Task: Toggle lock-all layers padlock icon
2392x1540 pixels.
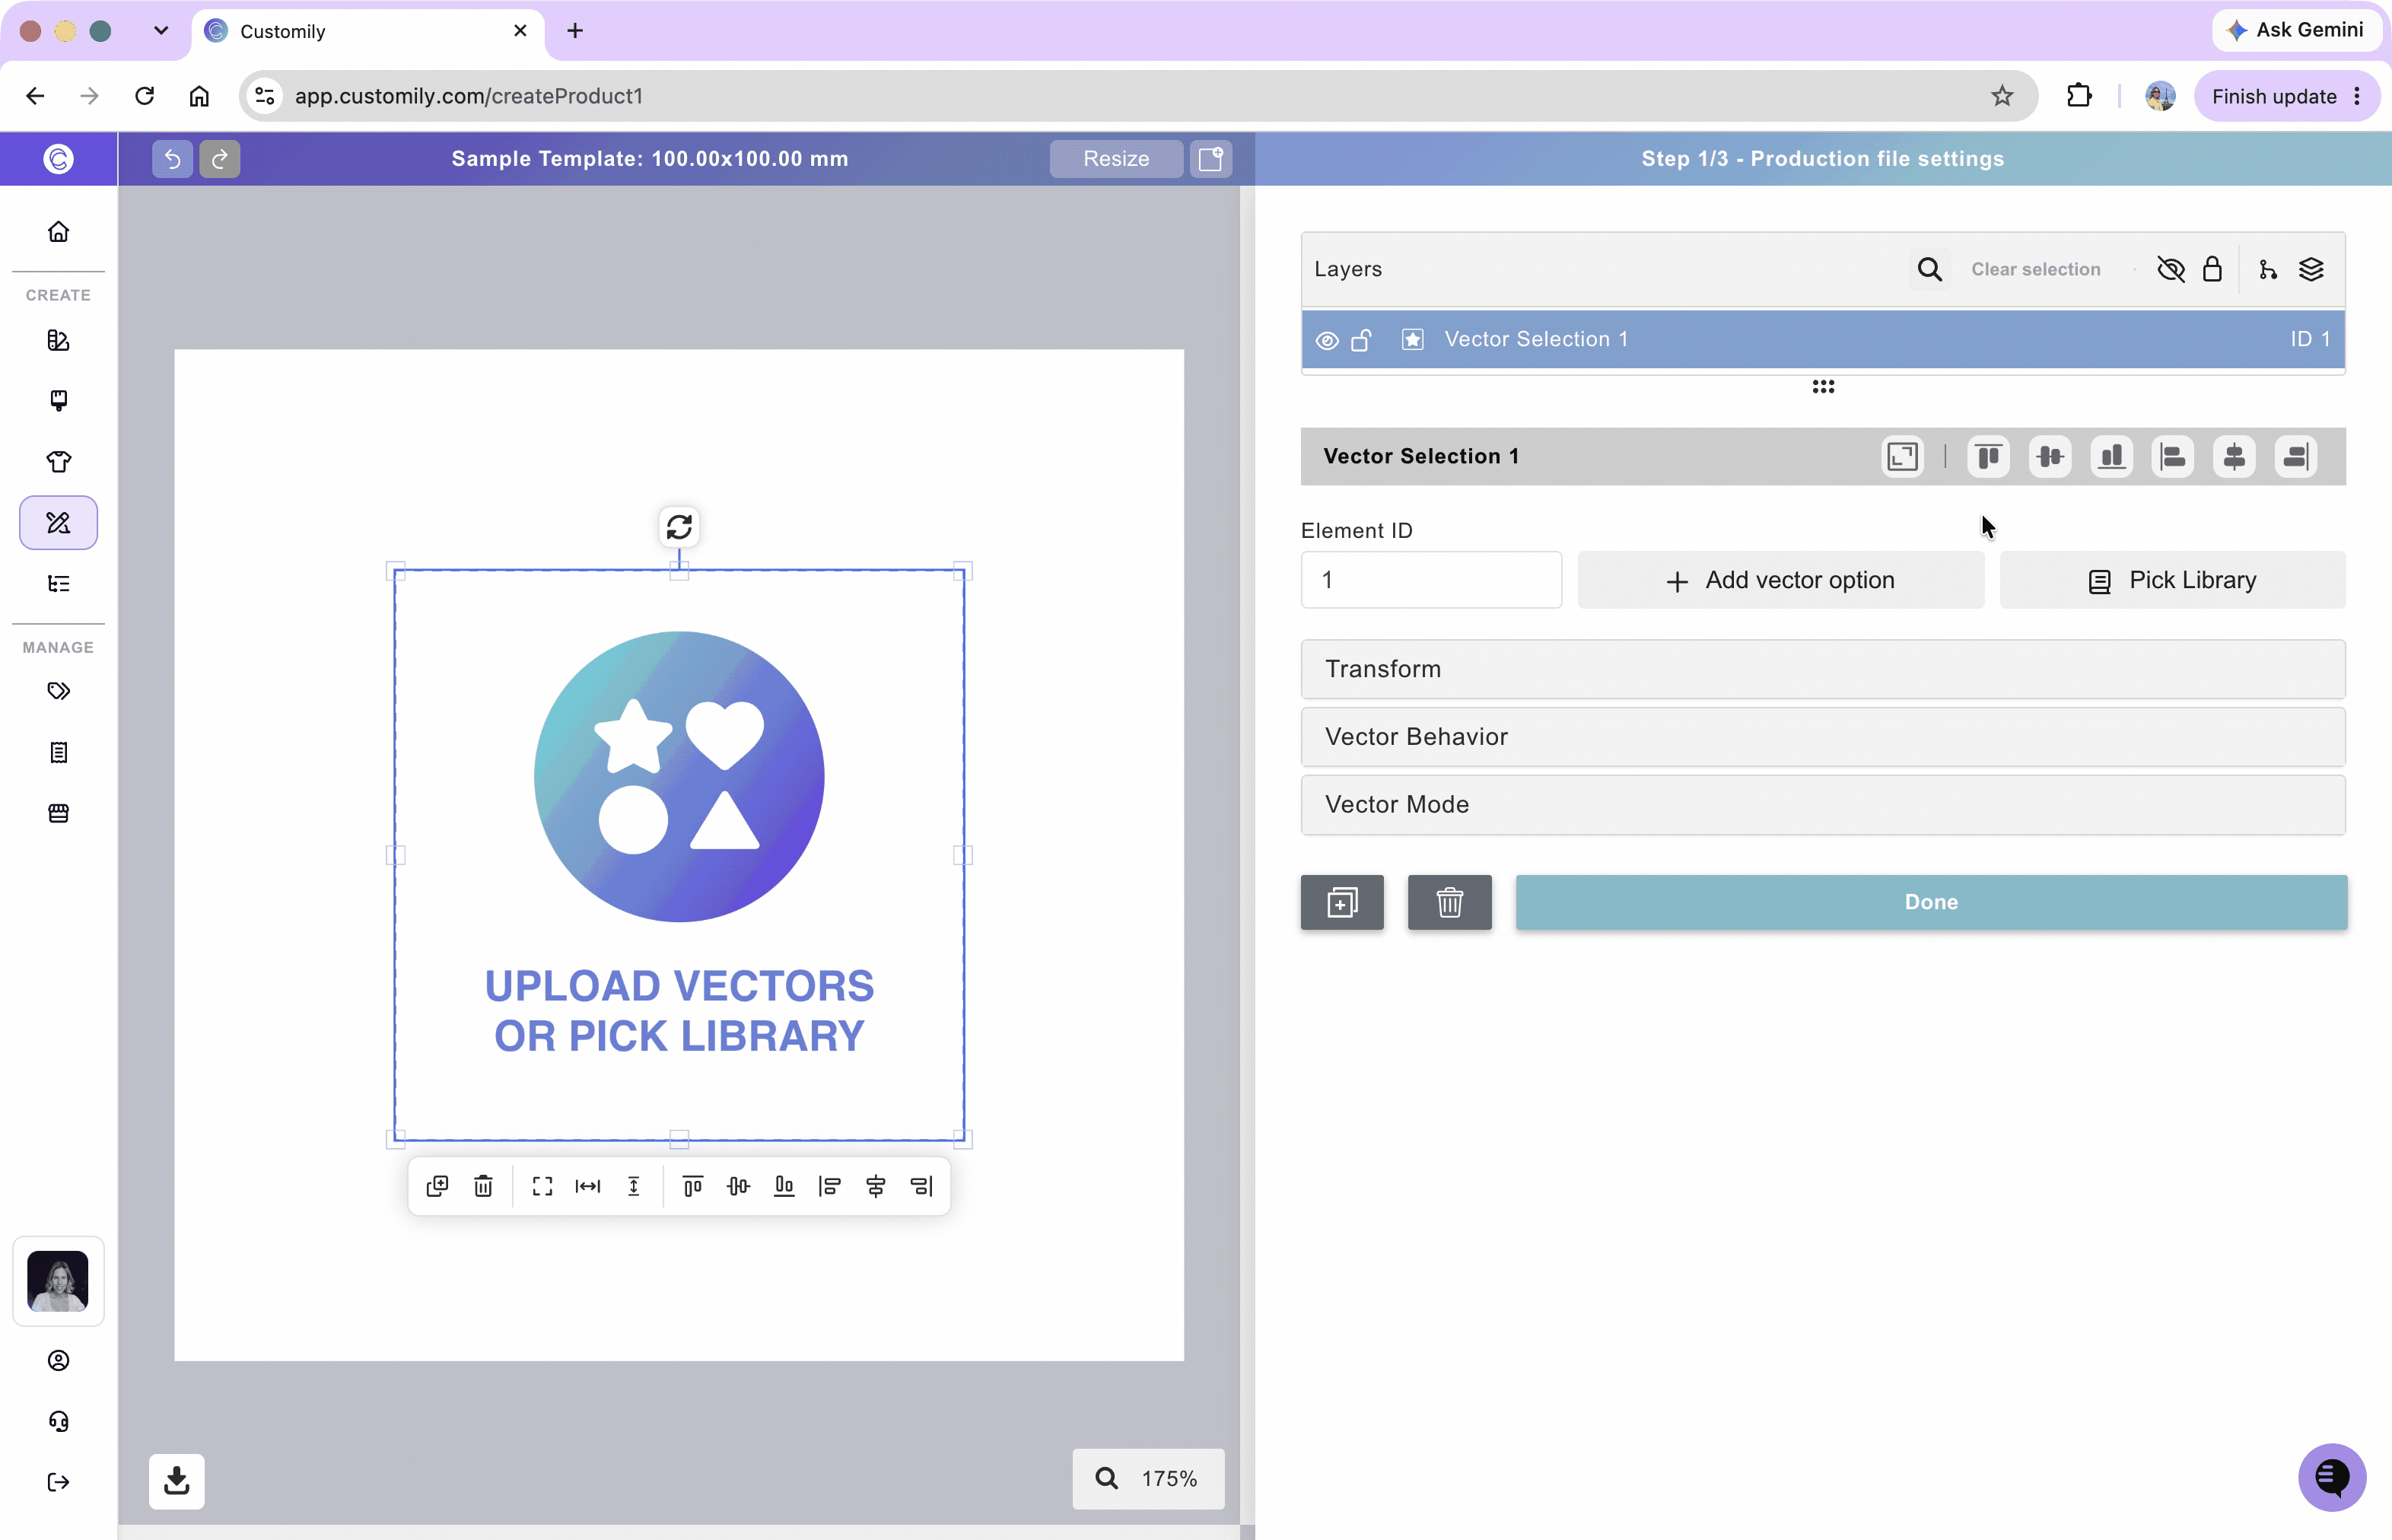Action: point(2212,269)
